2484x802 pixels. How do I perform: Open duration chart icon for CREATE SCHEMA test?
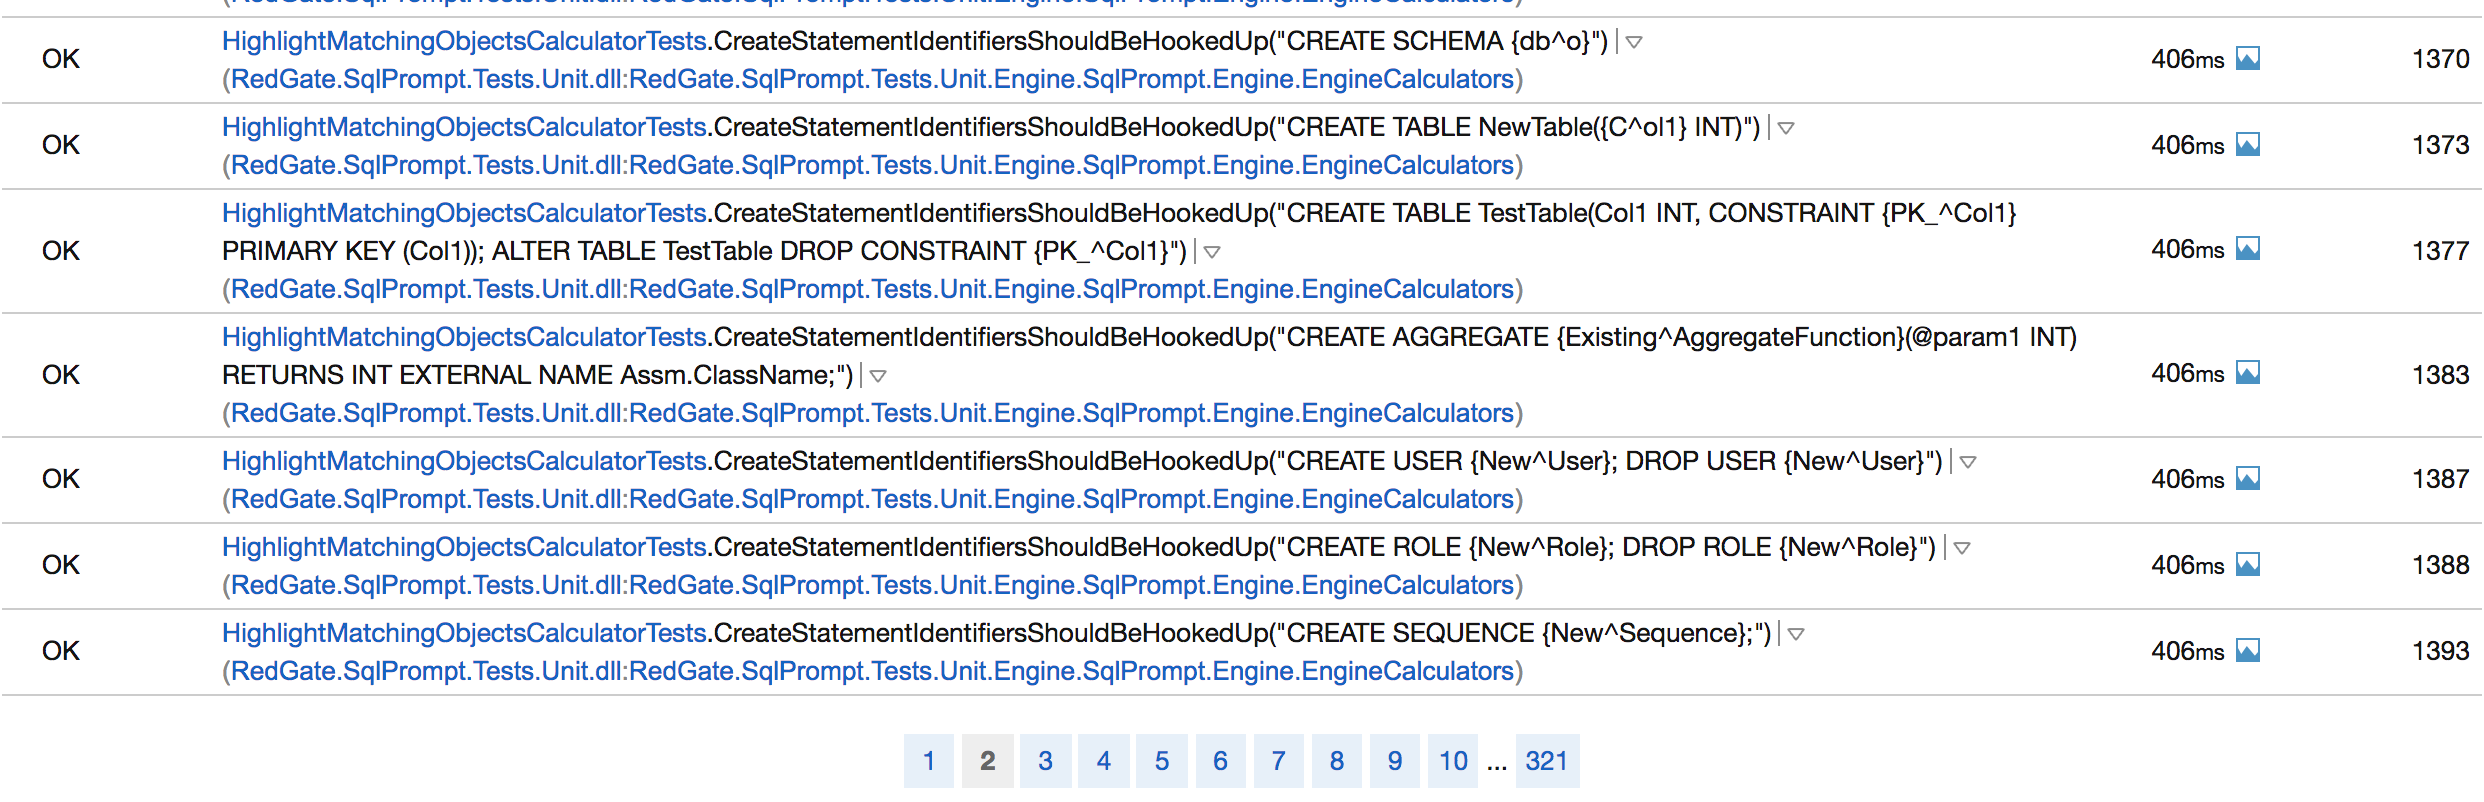click(x=2247, y=59)
